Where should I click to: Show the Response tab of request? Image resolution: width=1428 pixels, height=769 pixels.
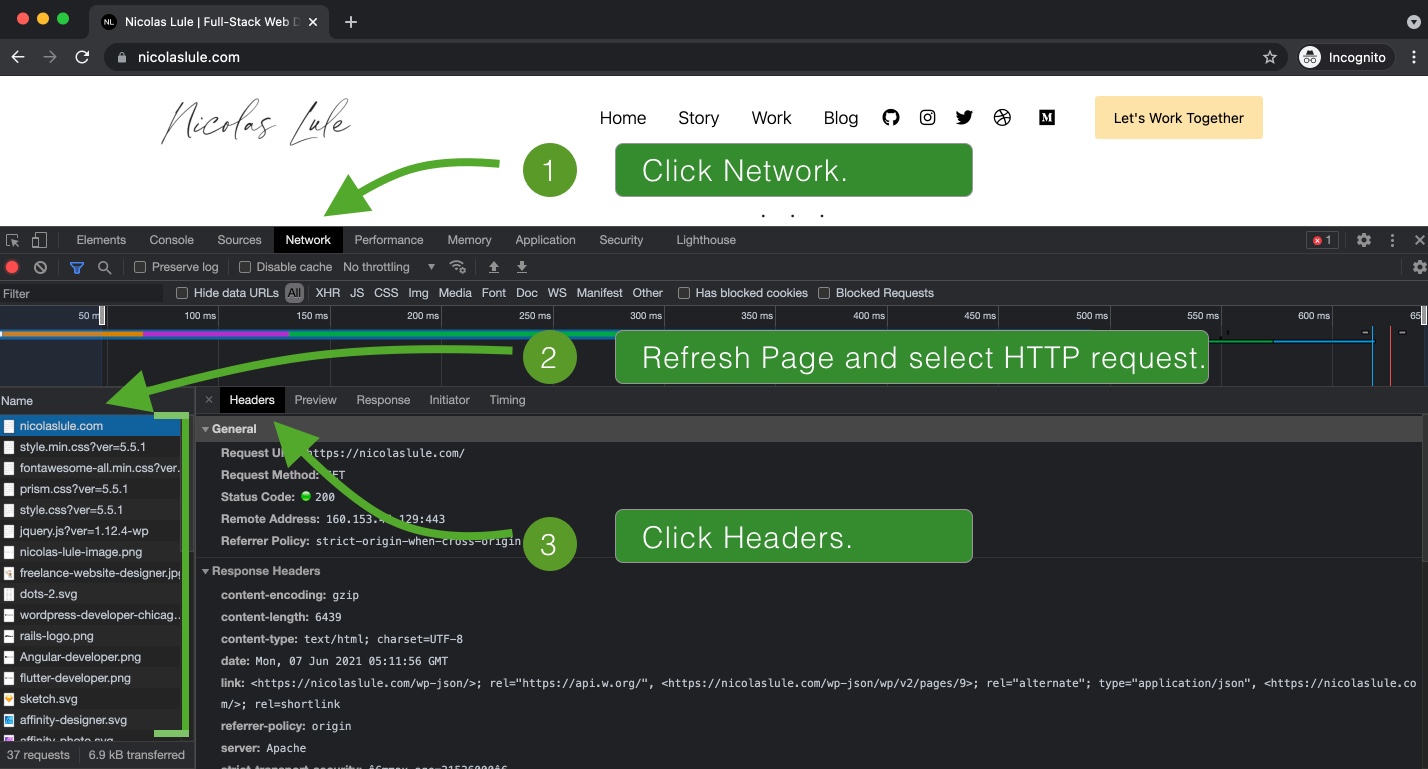point(383,400)
